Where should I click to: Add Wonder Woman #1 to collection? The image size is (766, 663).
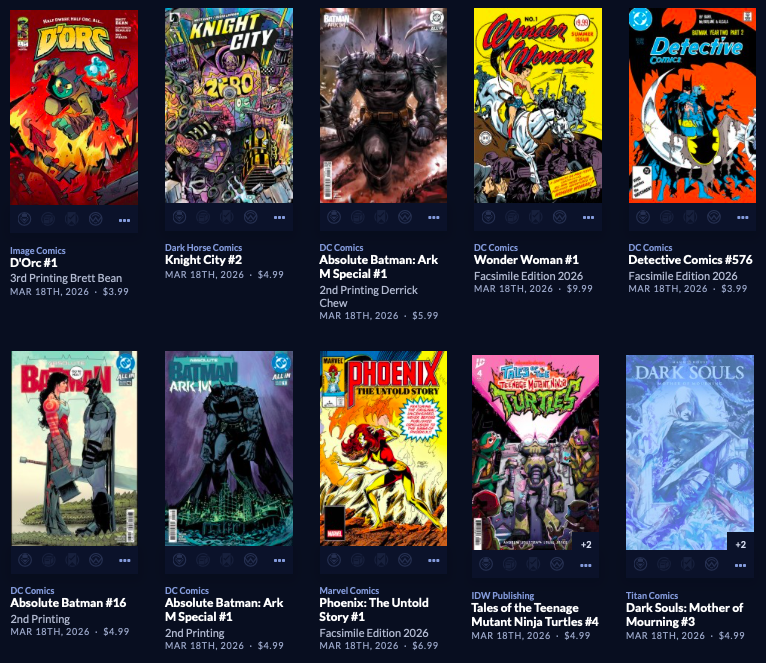511,216
